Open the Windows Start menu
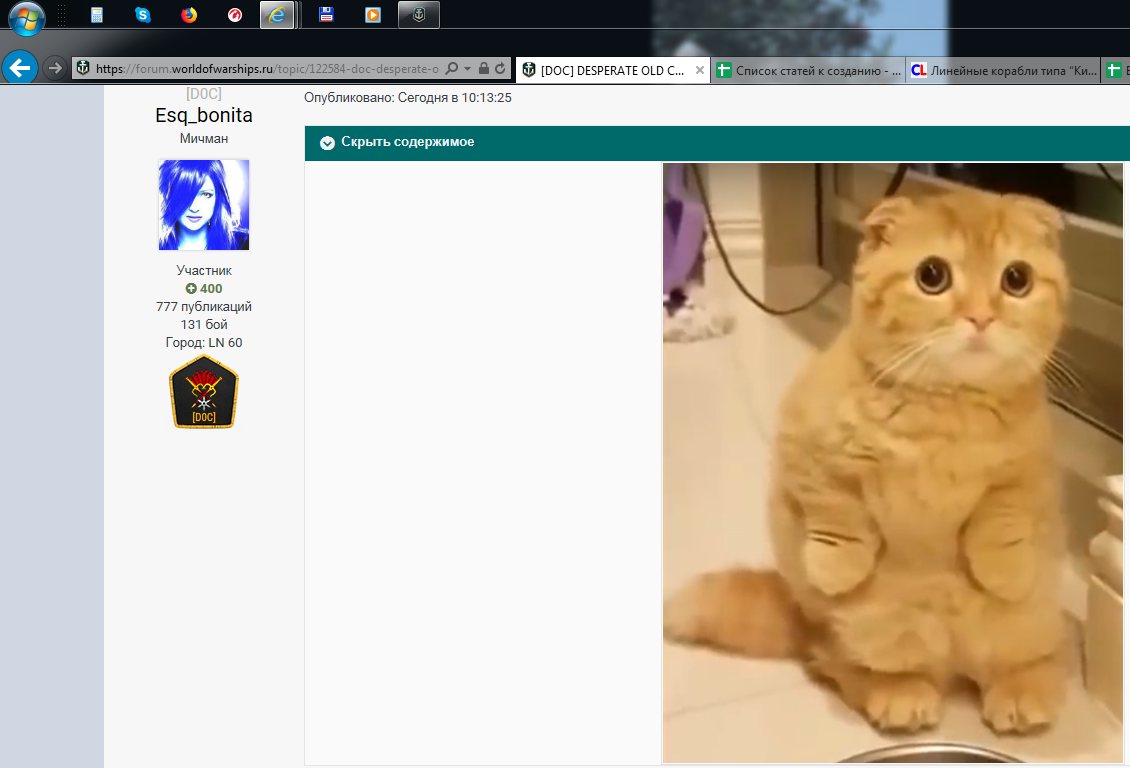Image resolution: width=1130 pixels, height=768 pixels. coord(27,16)
